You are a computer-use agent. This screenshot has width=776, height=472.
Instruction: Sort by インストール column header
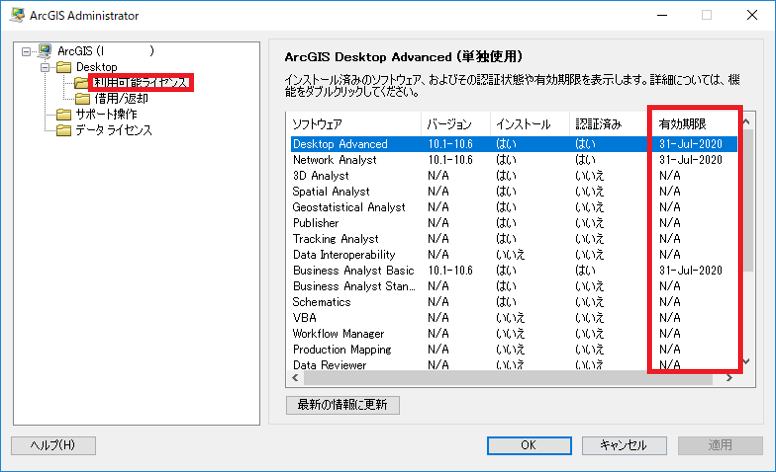pyautogui.click(x=530, y=124)
